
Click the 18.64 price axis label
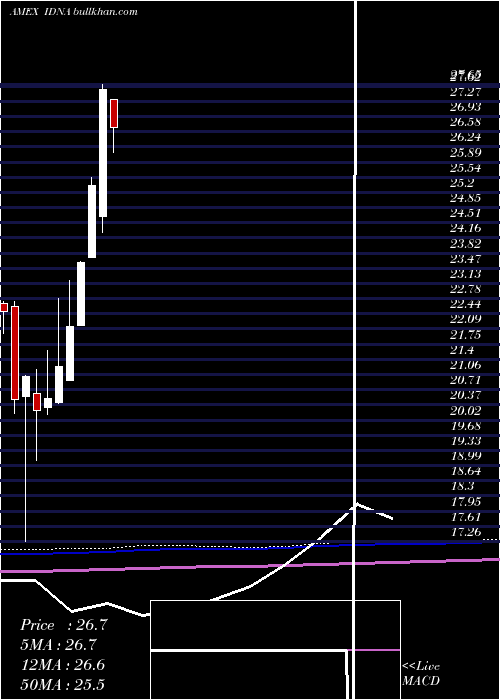[466, 471]
